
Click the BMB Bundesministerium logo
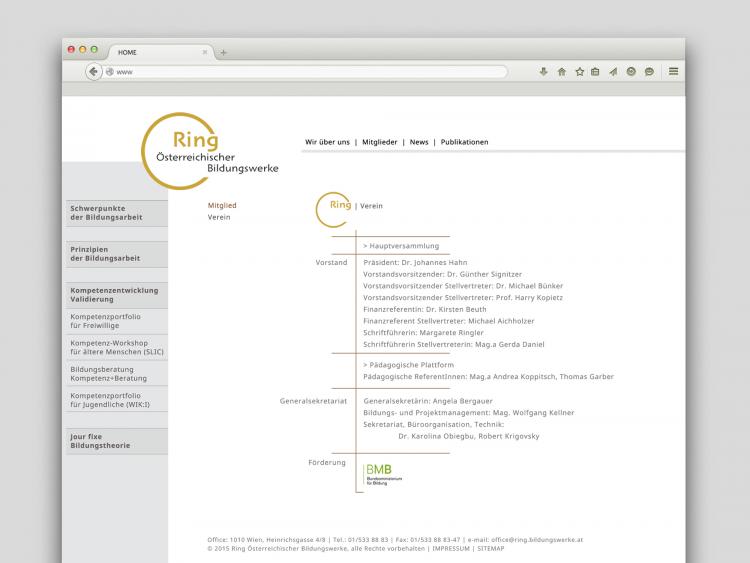pyautogui.click(x=384, y=475)
